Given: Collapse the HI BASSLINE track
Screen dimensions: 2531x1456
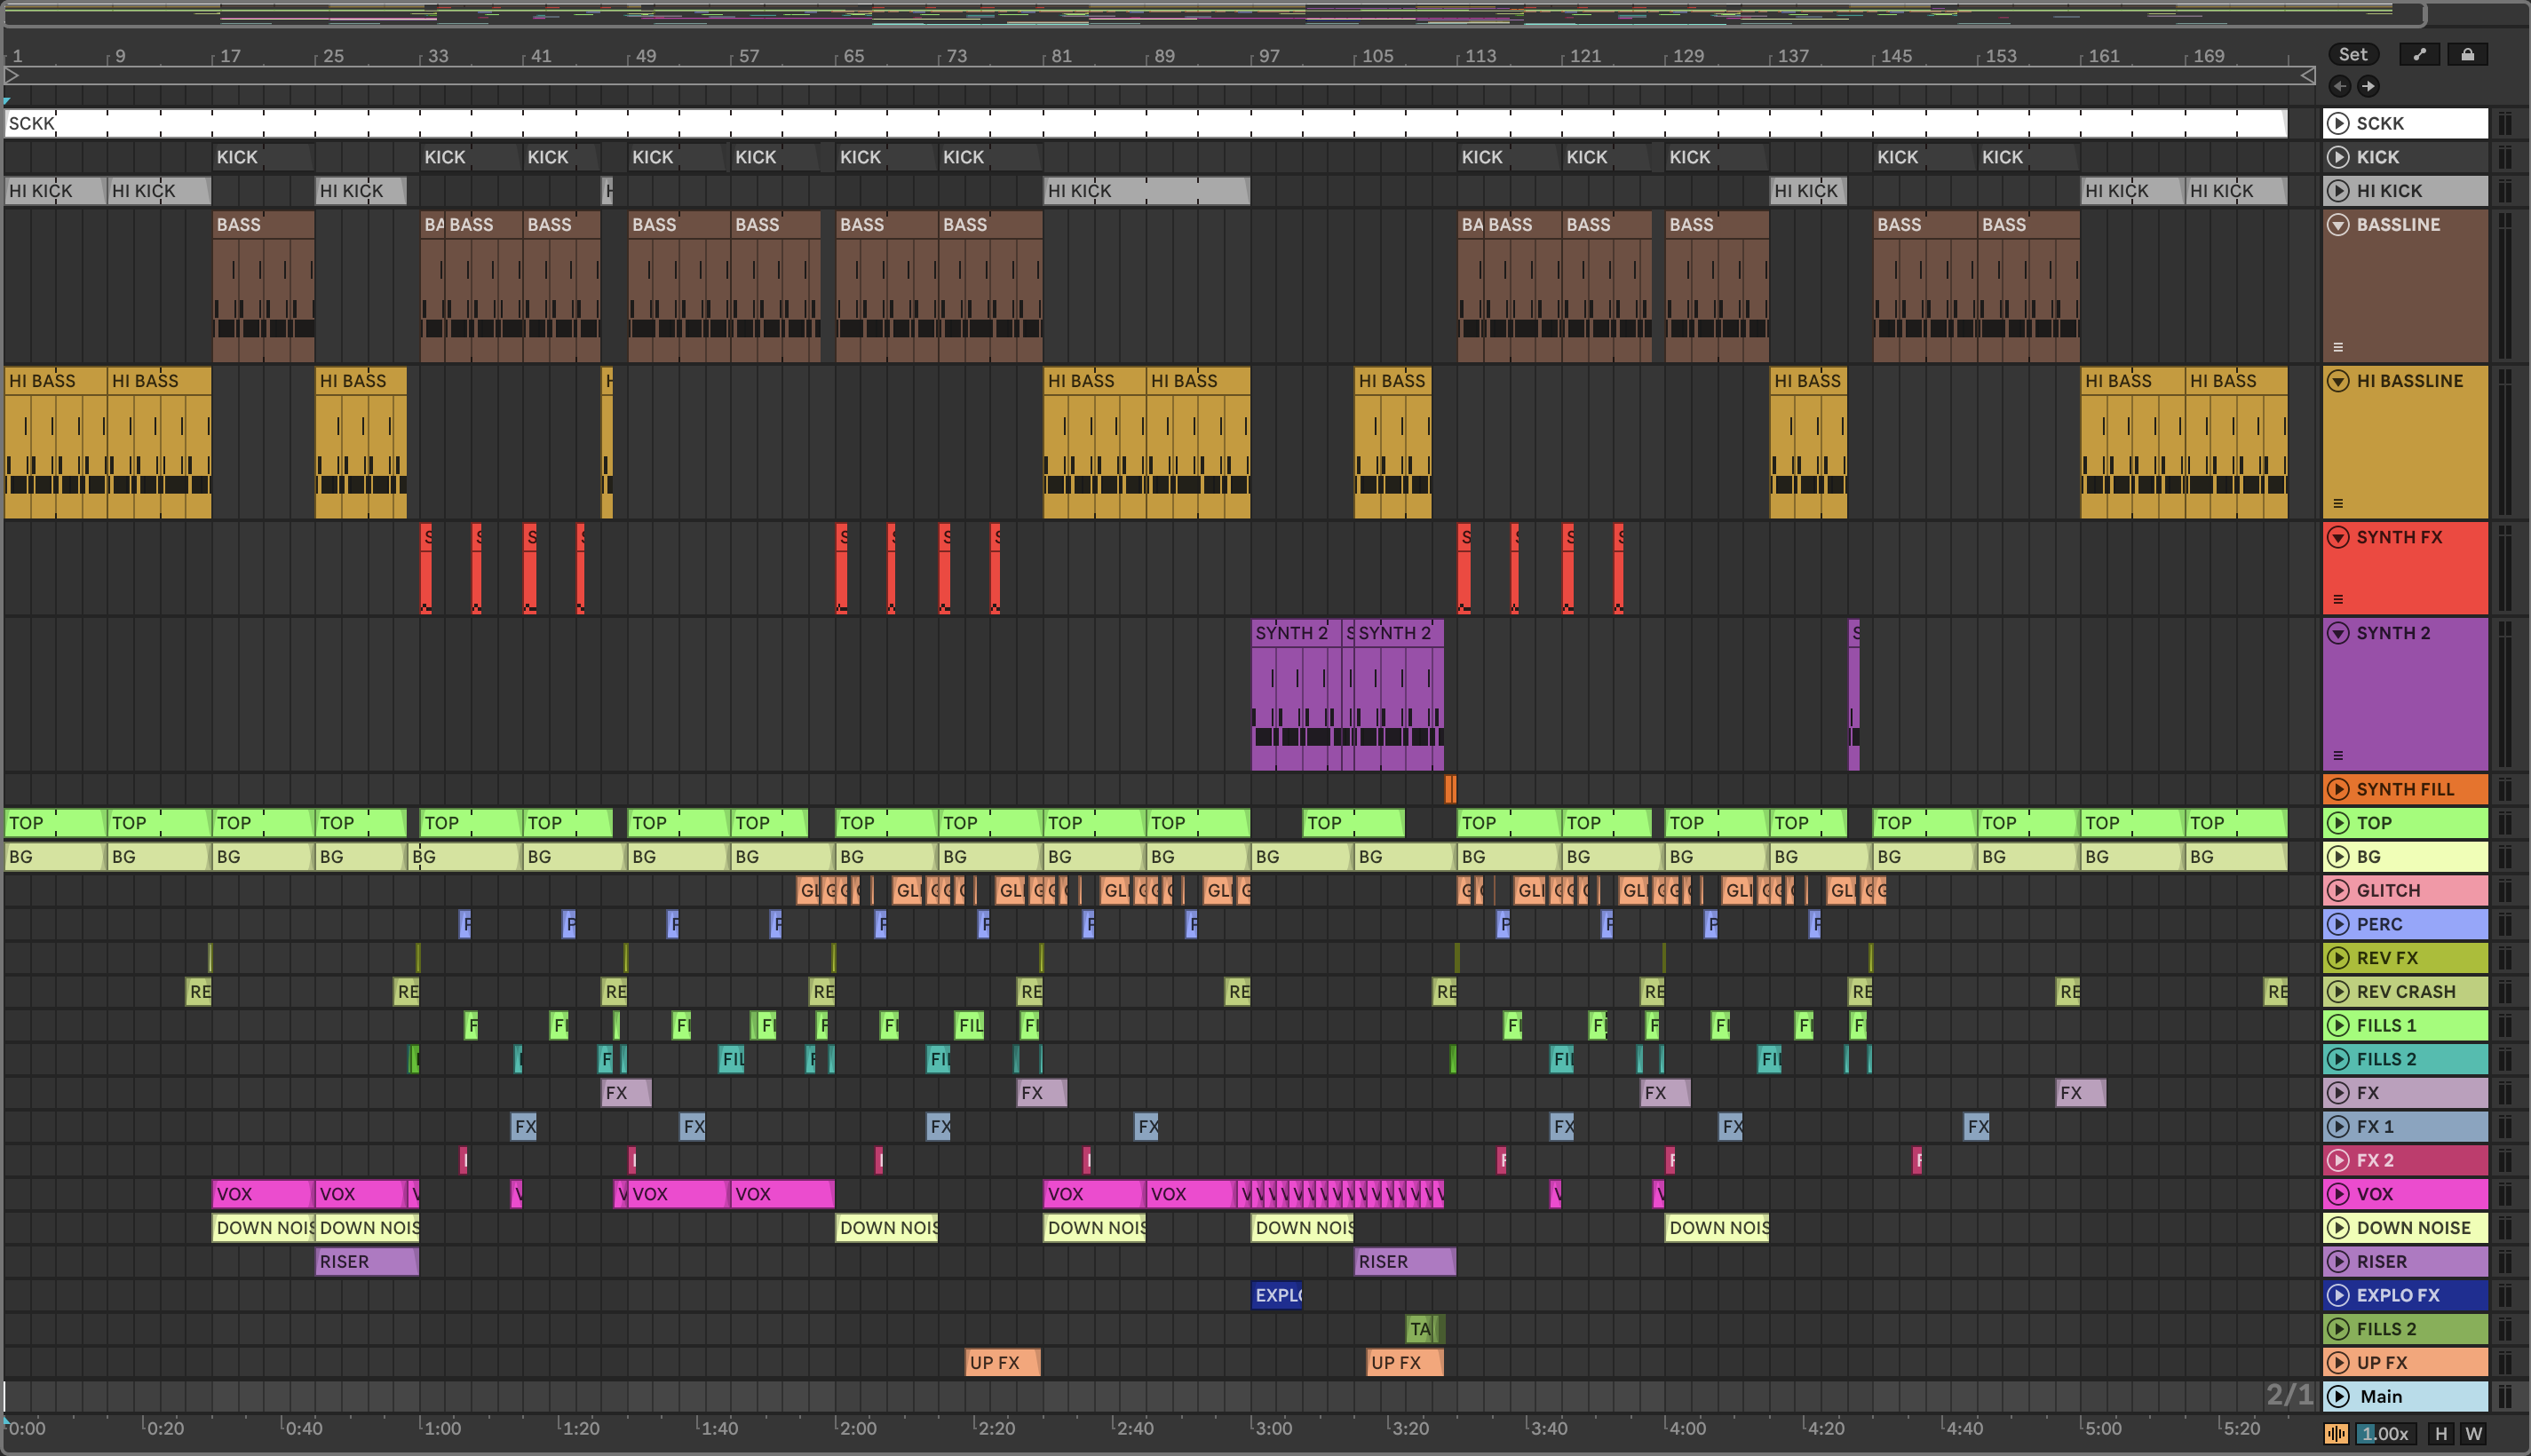Looking at the screenshot, I should [2338, 381].
